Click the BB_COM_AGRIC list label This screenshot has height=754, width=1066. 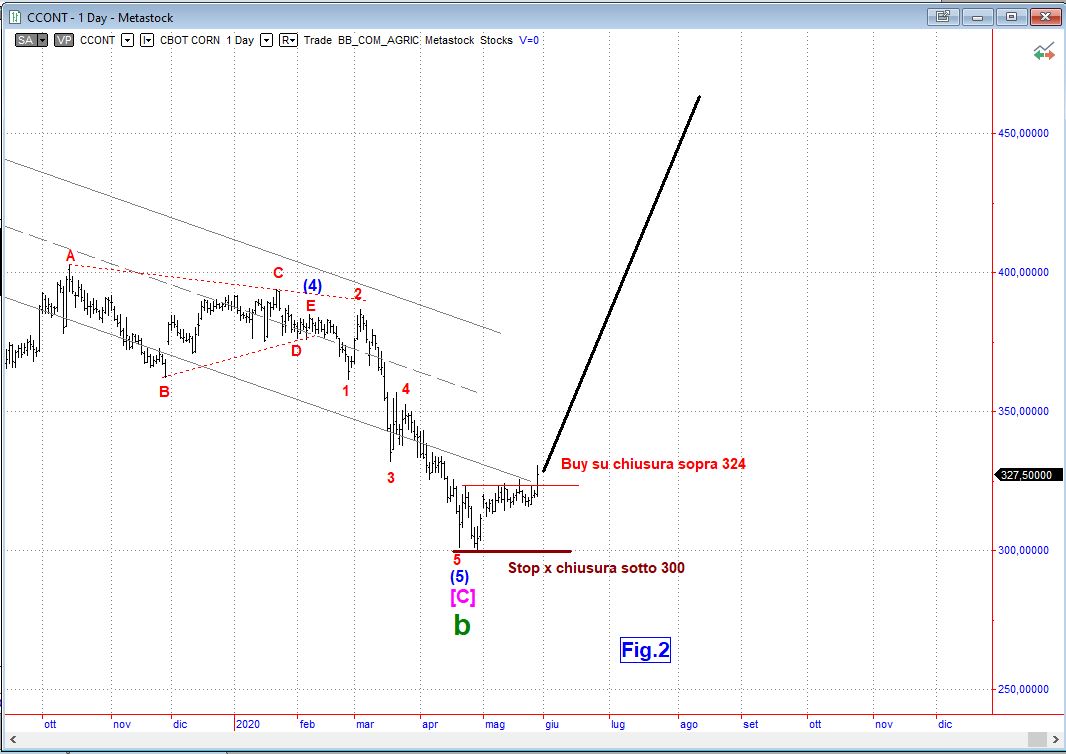(378, 40)
